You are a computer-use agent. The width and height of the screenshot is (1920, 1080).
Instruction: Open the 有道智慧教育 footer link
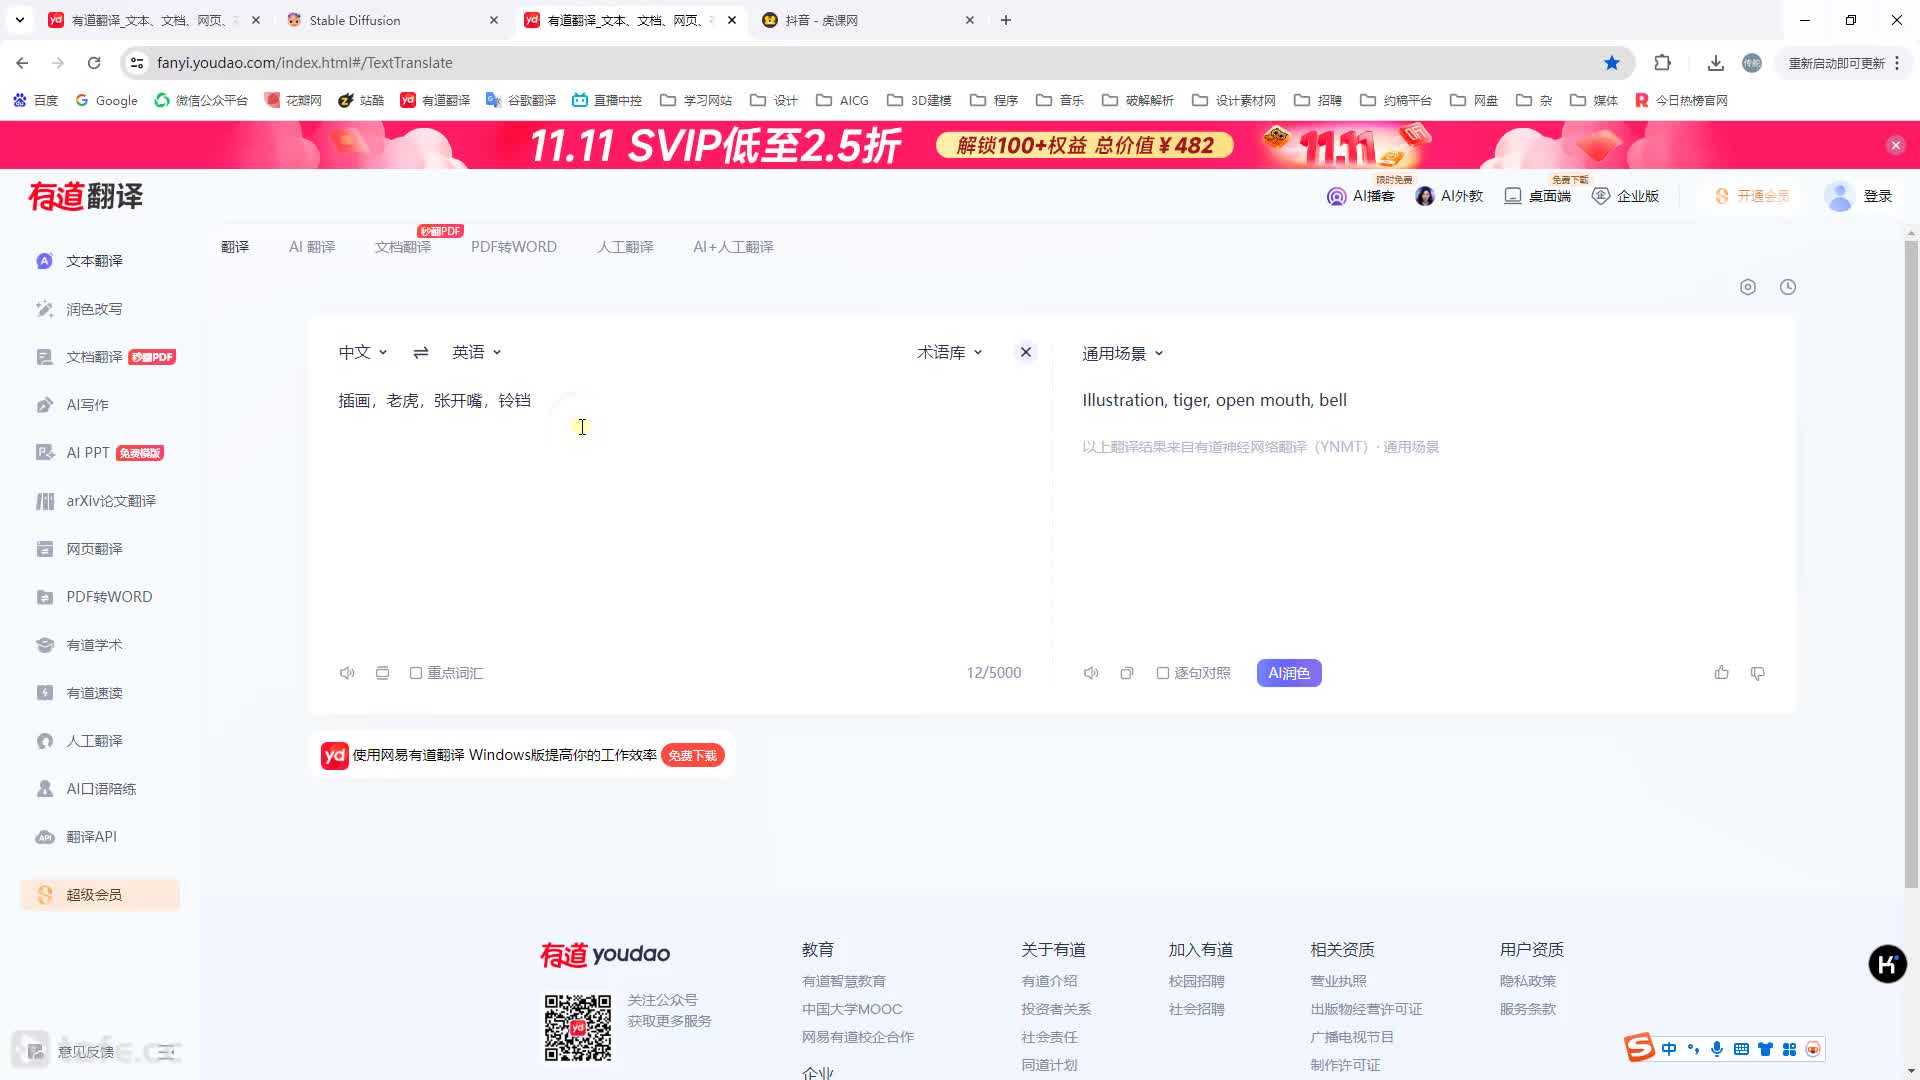[x=844, y=981]
